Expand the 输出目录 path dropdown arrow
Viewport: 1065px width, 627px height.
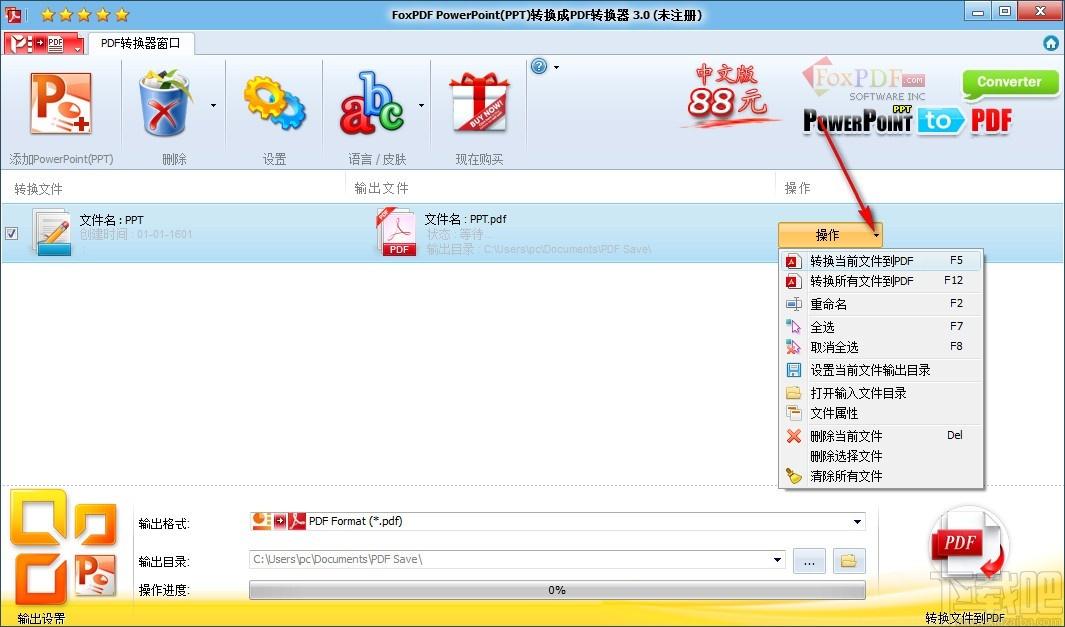pos(777,560)
